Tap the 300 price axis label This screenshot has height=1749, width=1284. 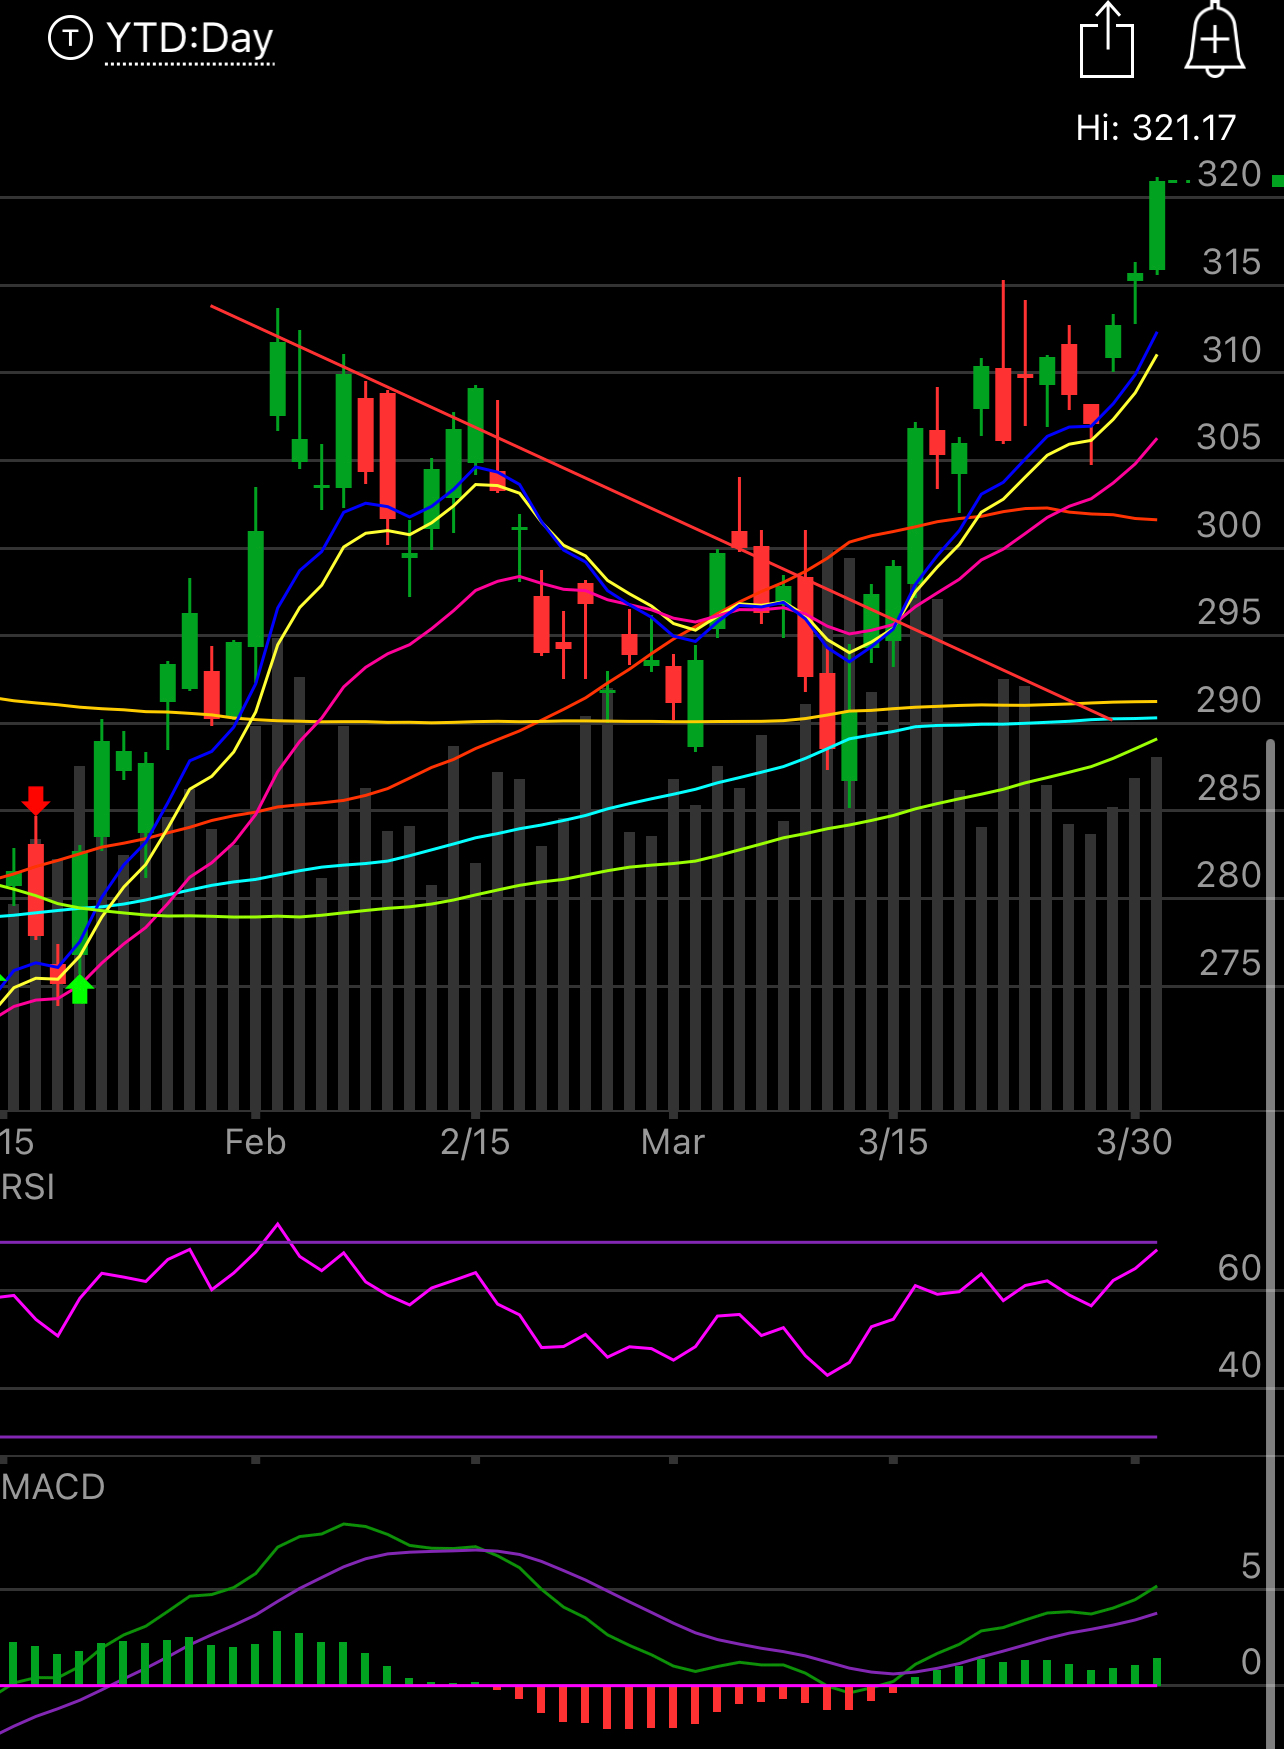[x=1229, y=525]
